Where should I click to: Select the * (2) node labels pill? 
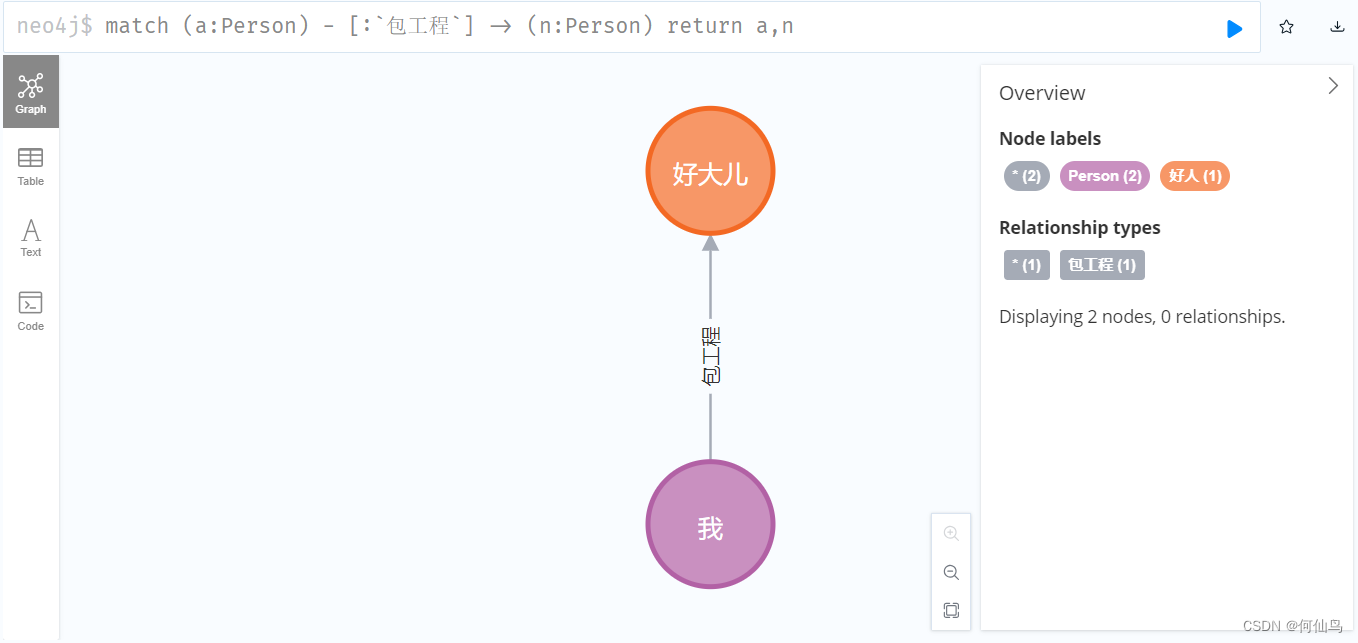1026,176
